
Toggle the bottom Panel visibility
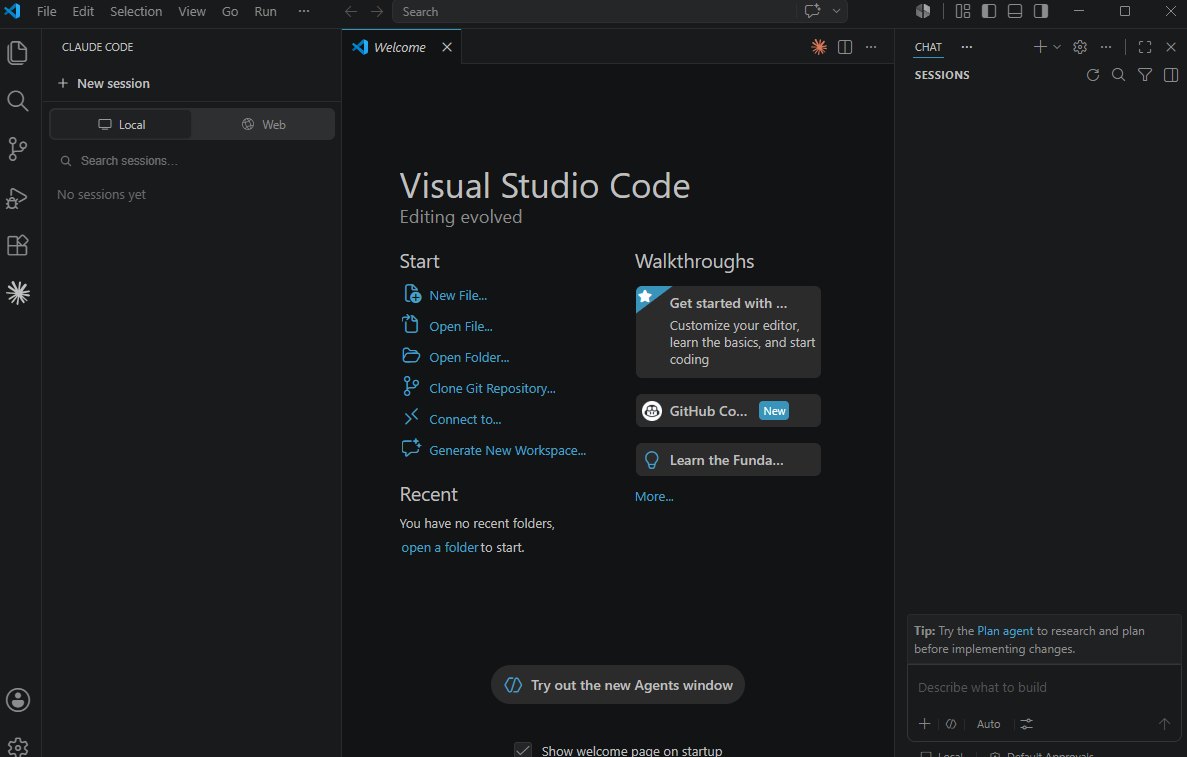(1015, 11)
